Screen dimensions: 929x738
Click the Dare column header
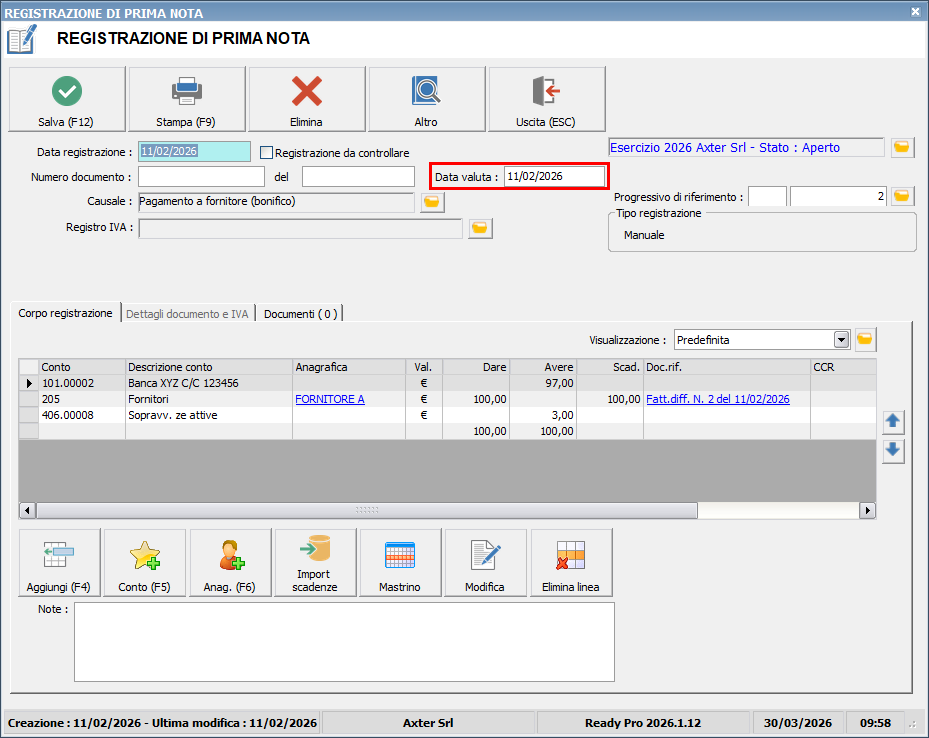point(476,367)
